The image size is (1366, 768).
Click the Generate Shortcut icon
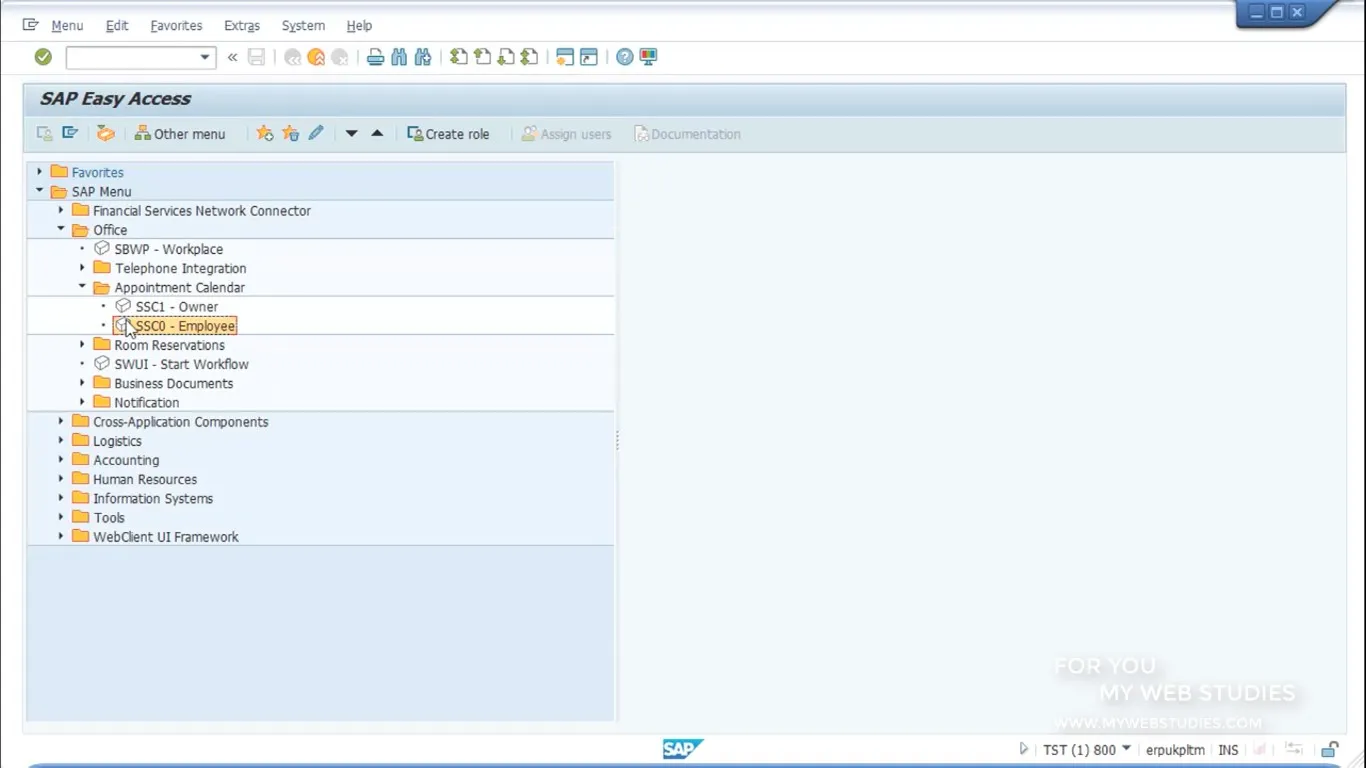click(x=589, y=57)
